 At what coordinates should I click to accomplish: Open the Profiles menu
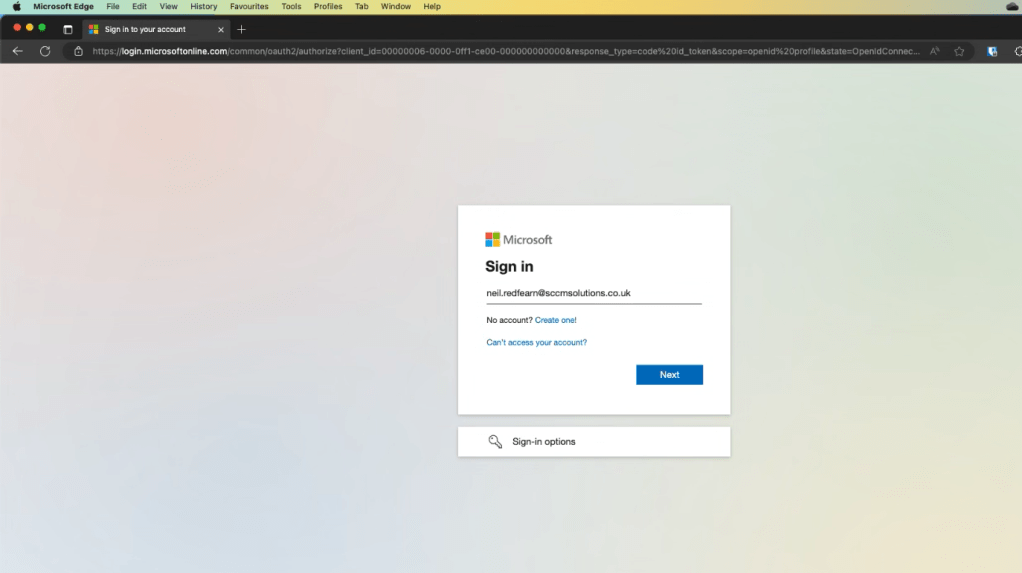[x=328, y=6]
